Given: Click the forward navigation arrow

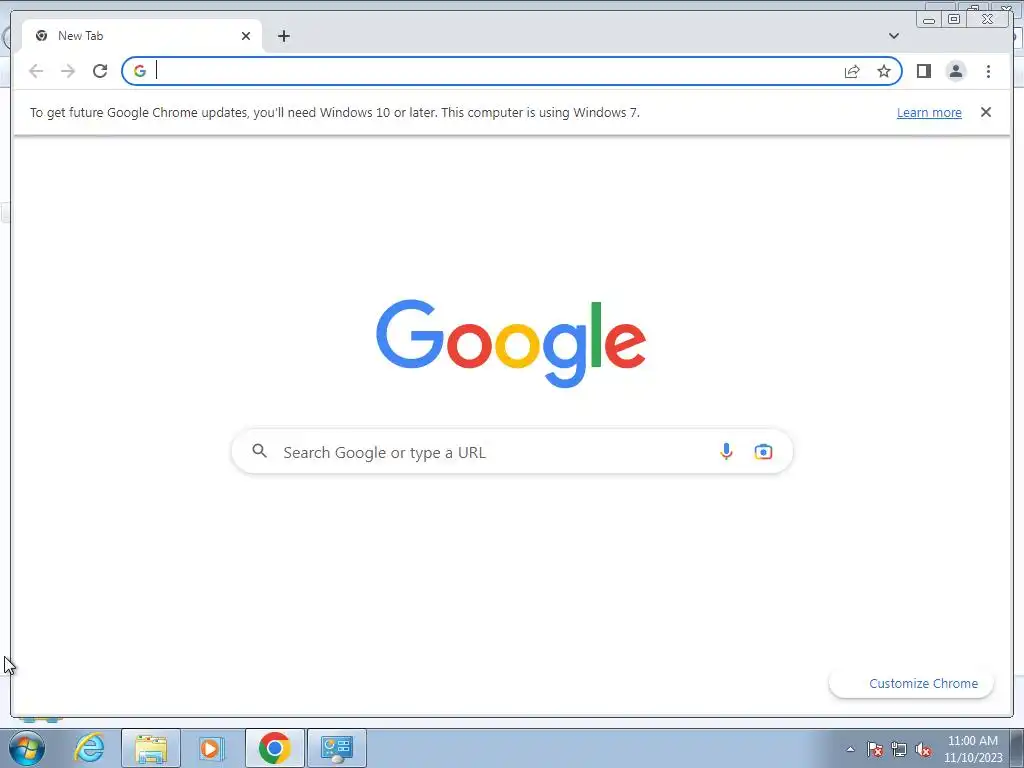Looking at the screenshot, I should [x=68, y=71].
